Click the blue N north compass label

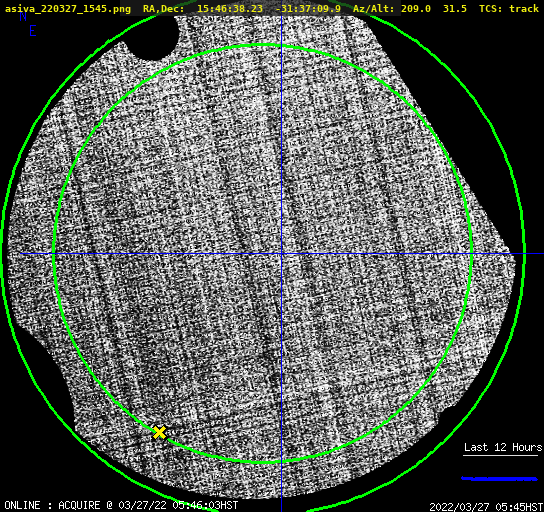[x=23, y=16]
